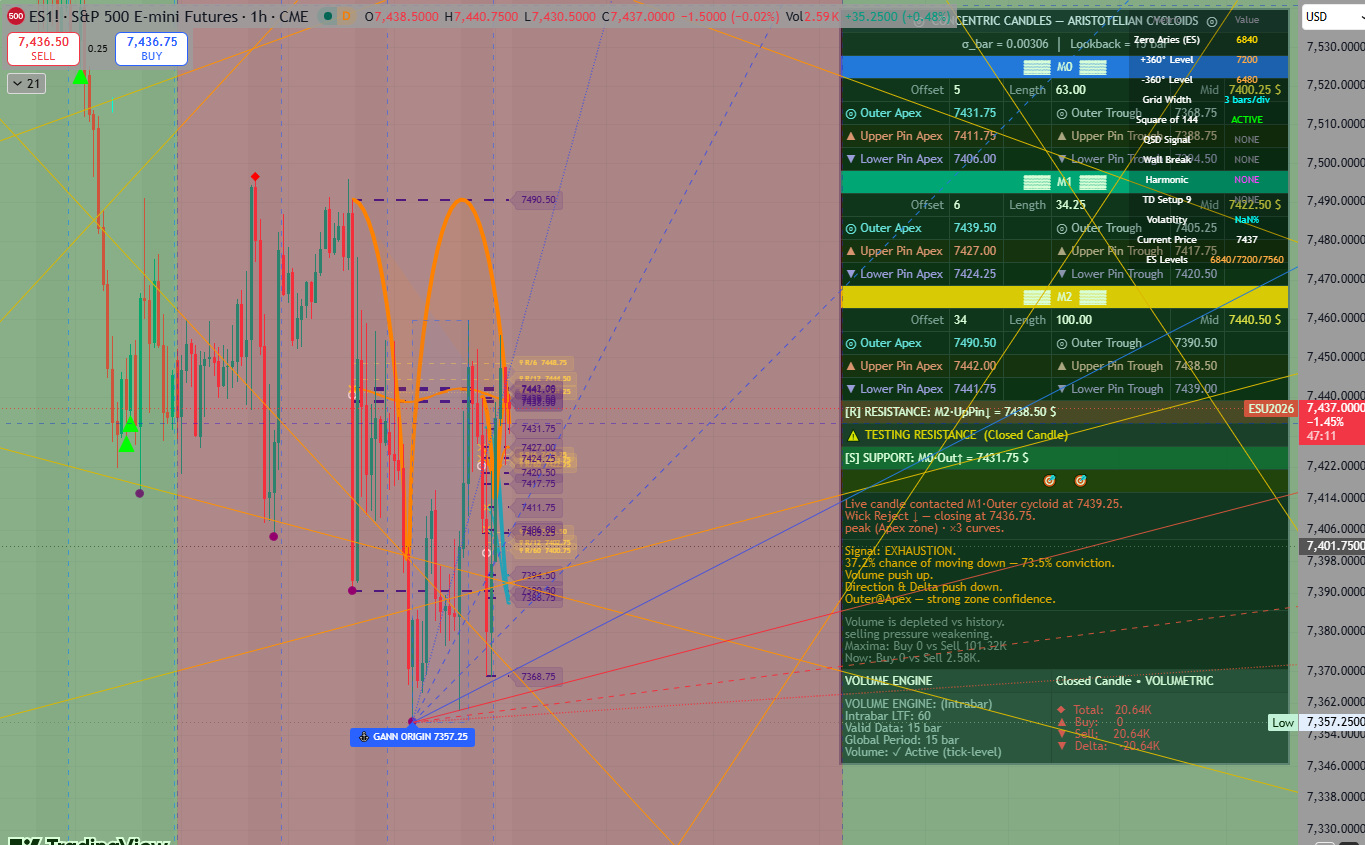The width and height of the screenshot is (1365, 845).
Task: Click M1 Length value 34.25
Action: click(1071, 205)
